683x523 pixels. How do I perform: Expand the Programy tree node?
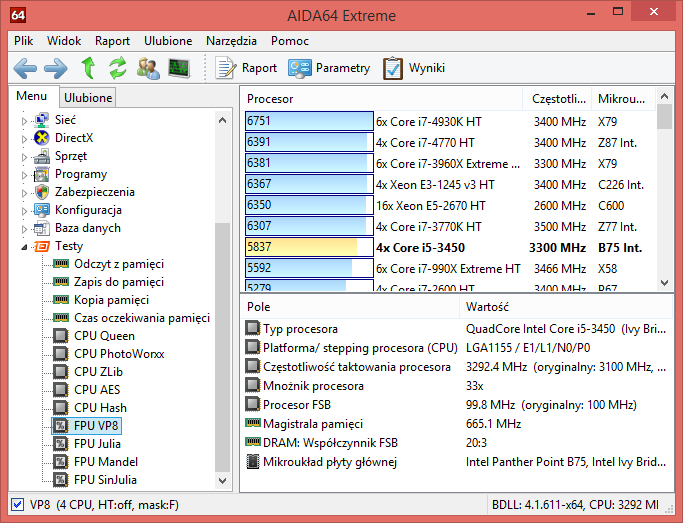coord(24,175)
